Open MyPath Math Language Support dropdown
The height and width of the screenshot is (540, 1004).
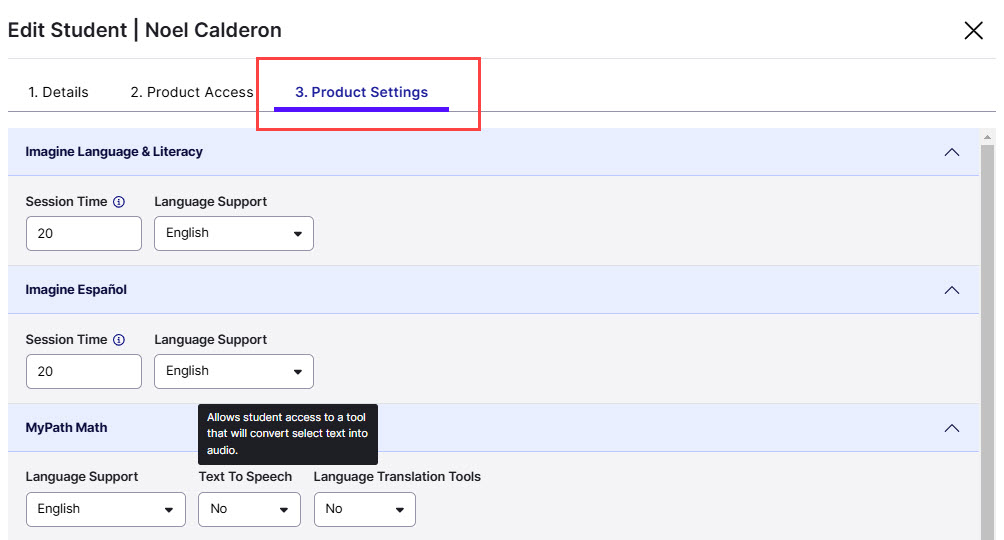click(106, 509)
